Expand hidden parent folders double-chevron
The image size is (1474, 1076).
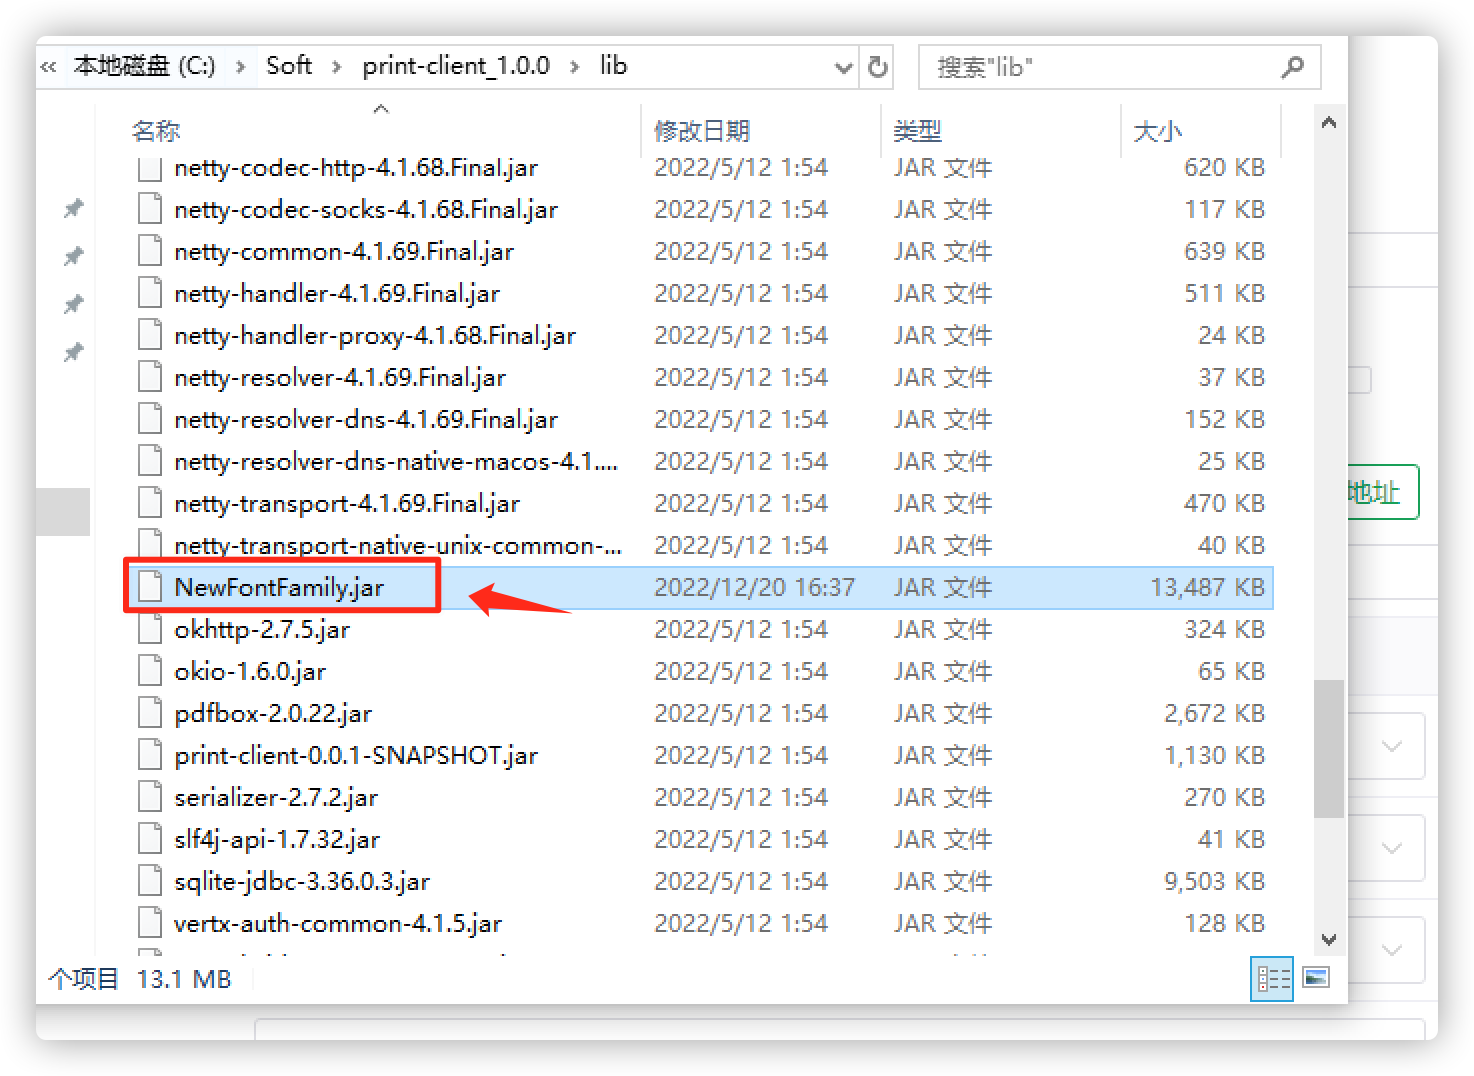(48, 67)
